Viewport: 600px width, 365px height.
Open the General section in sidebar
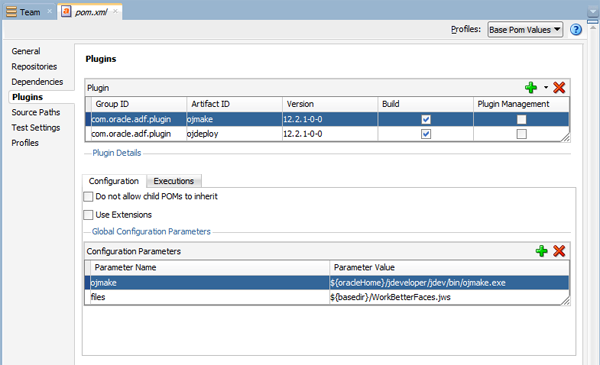tap(26, 51)
